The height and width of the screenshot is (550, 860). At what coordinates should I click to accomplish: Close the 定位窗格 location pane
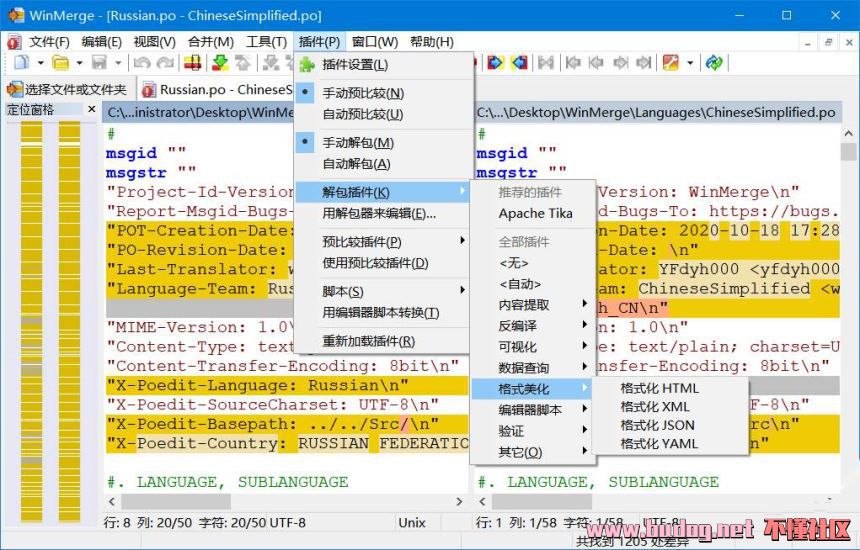pos(92,110)
